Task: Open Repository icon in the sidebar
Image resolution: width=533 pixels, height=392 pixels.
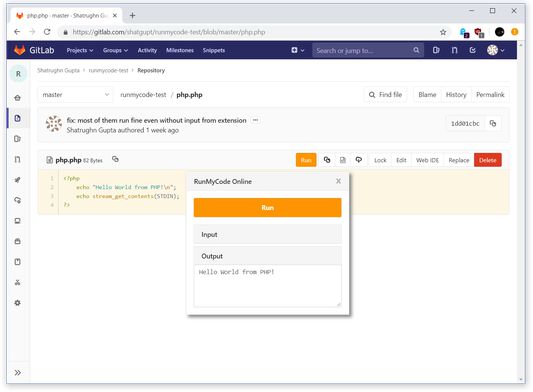Action: [18, 118]
